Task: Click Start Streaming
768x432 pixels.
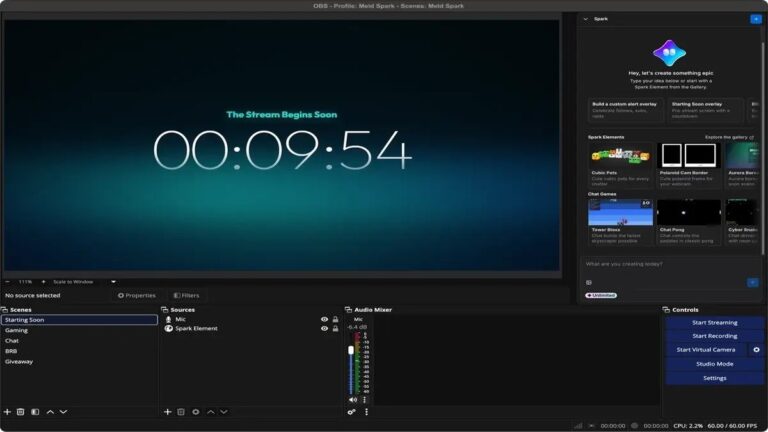Action: click(x=715, y=322)
